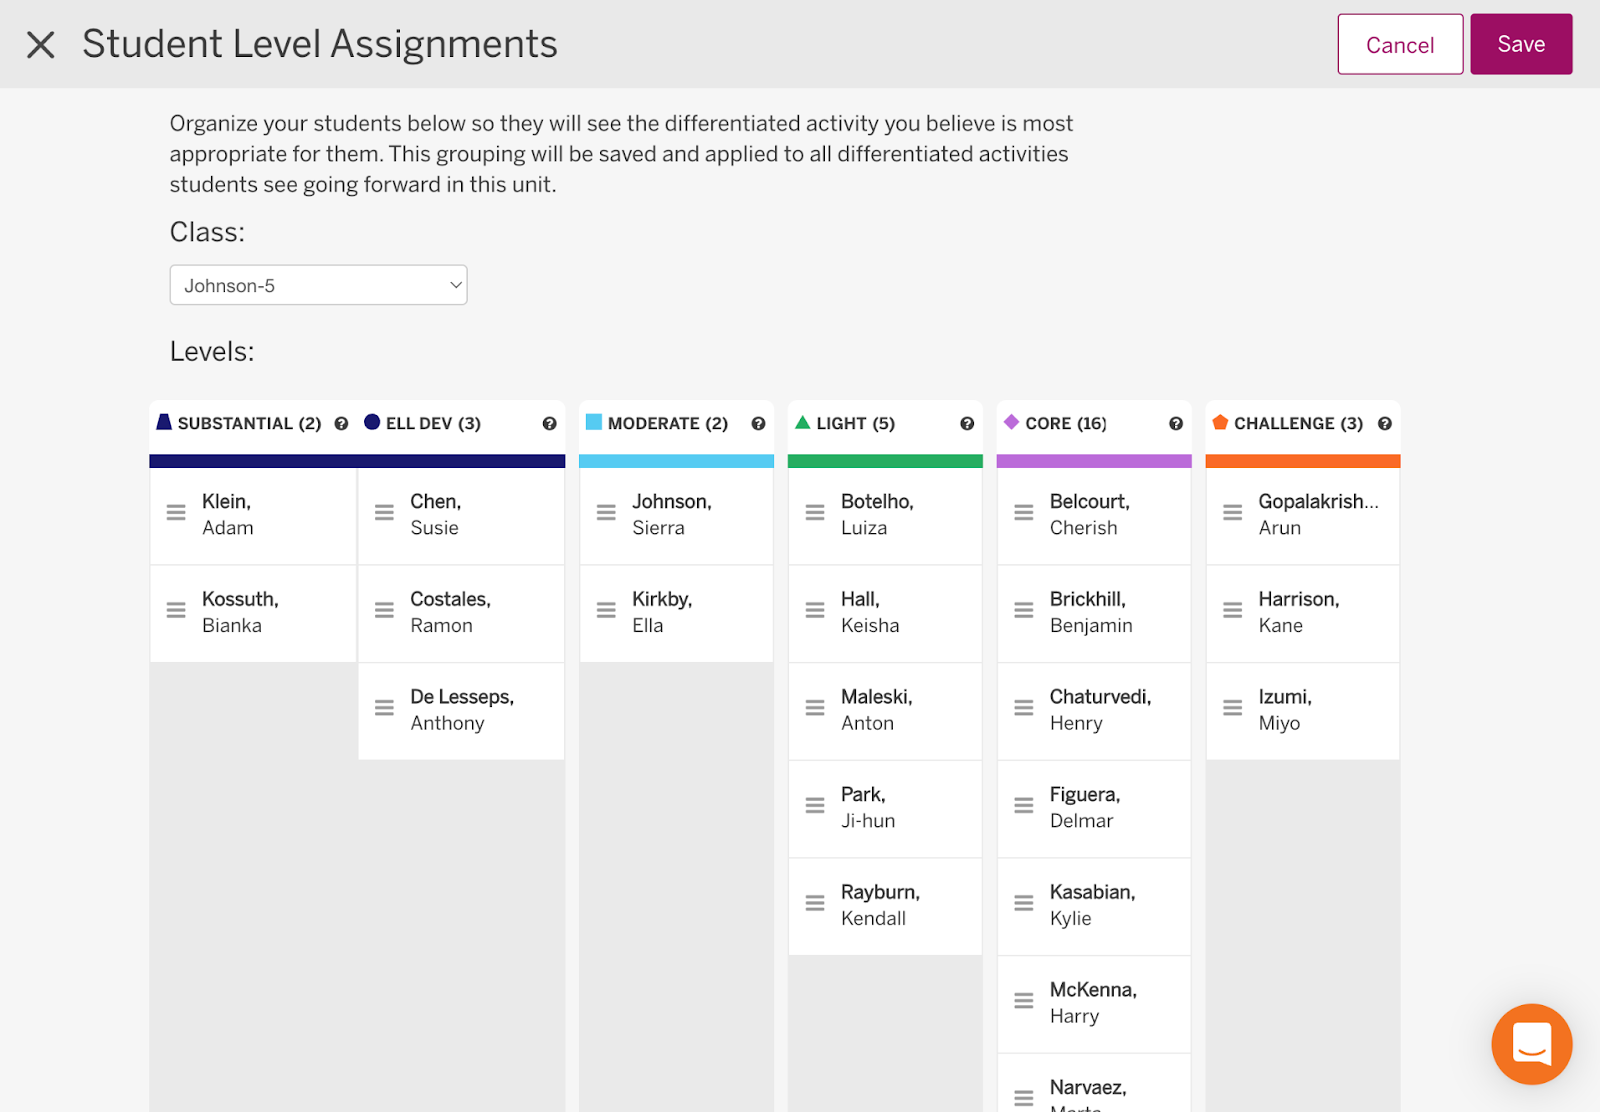This screenshot has height=1112, width=1600.
Task: Click the drag handle beside Klein, Adam
Action: click(176, 513)
